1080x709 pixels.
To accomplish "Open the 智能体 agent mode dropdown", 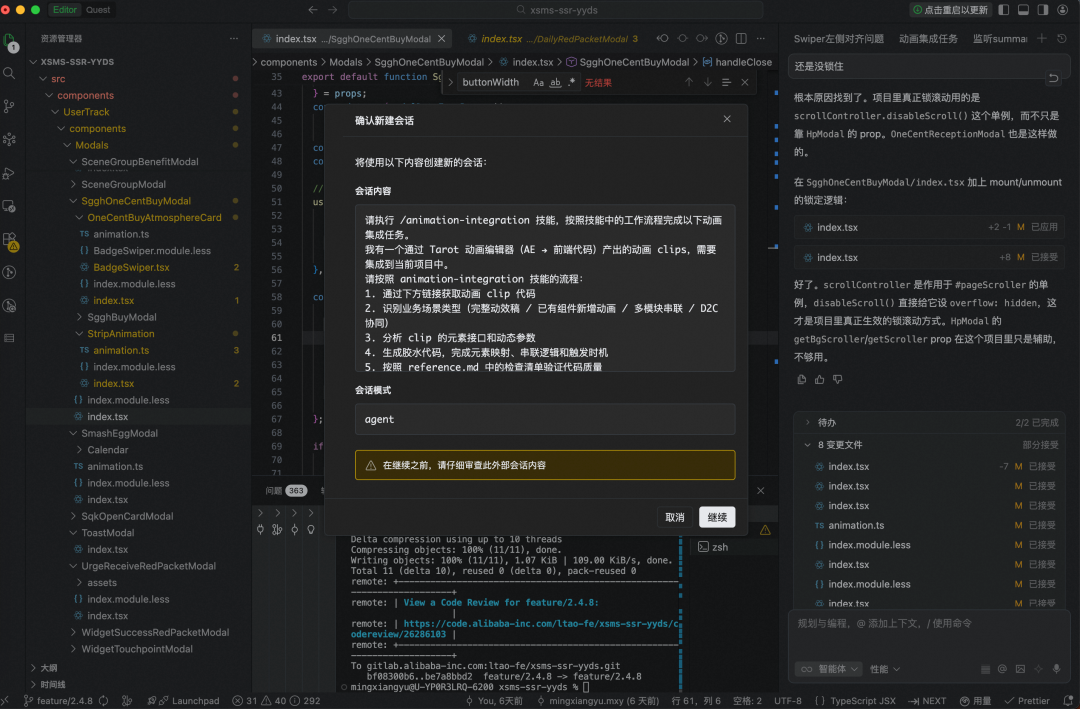I will [x=829, y=669].
